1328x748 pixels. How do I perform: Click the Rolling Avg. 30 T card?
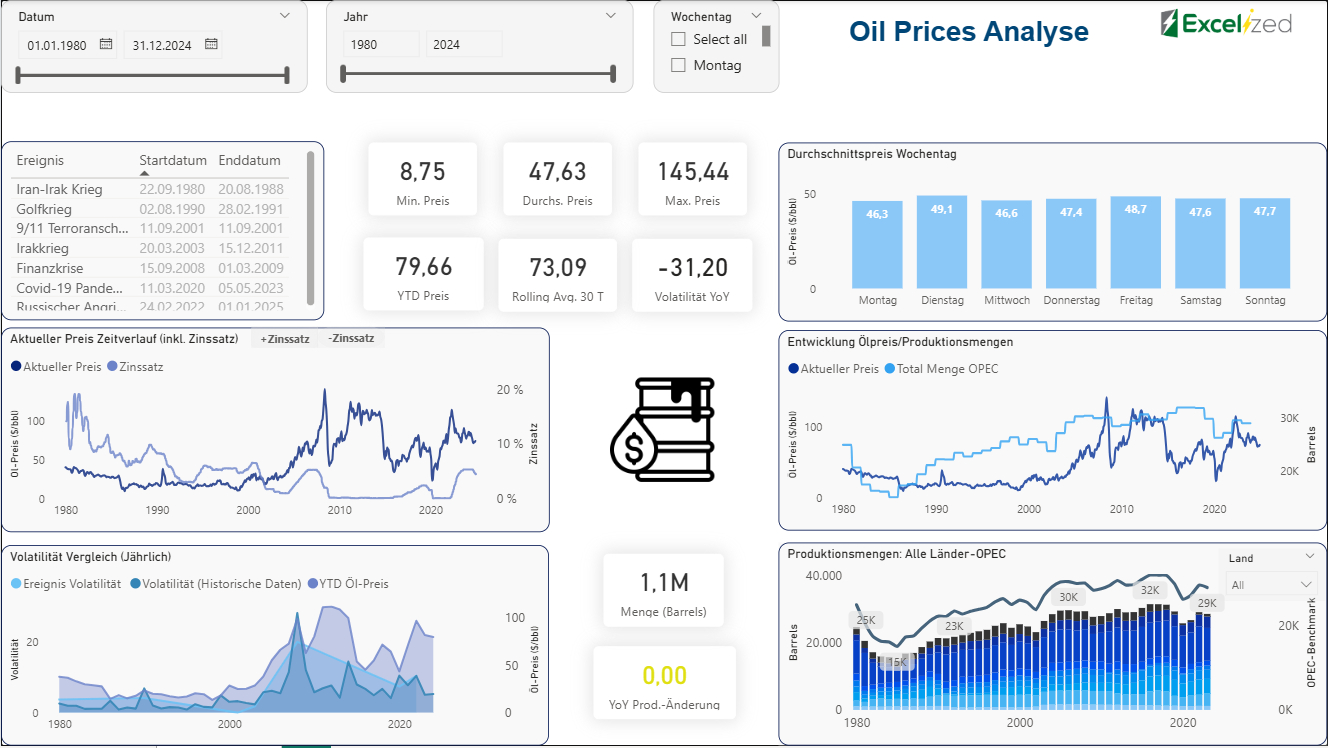point(557,274)
